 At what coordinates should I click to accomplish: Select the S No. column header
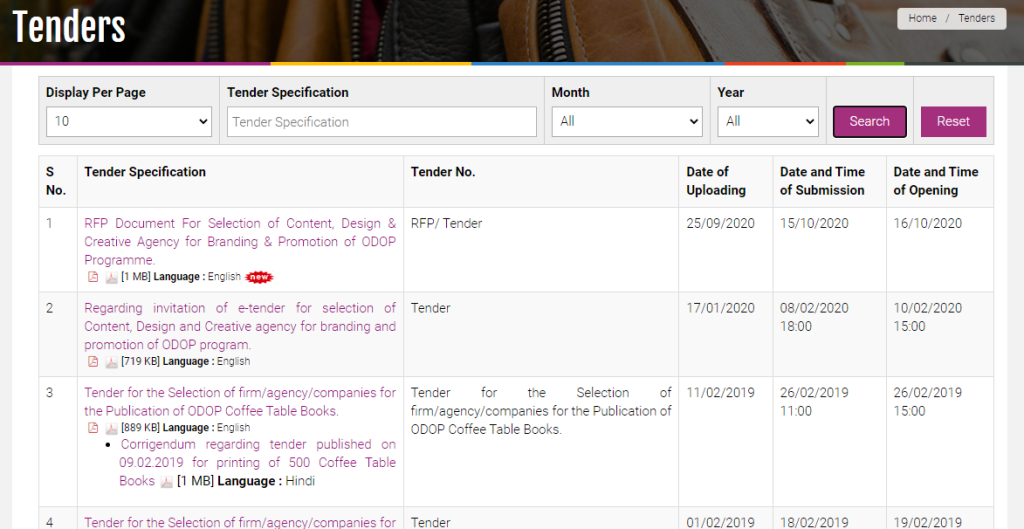click(x=56, y=181)
